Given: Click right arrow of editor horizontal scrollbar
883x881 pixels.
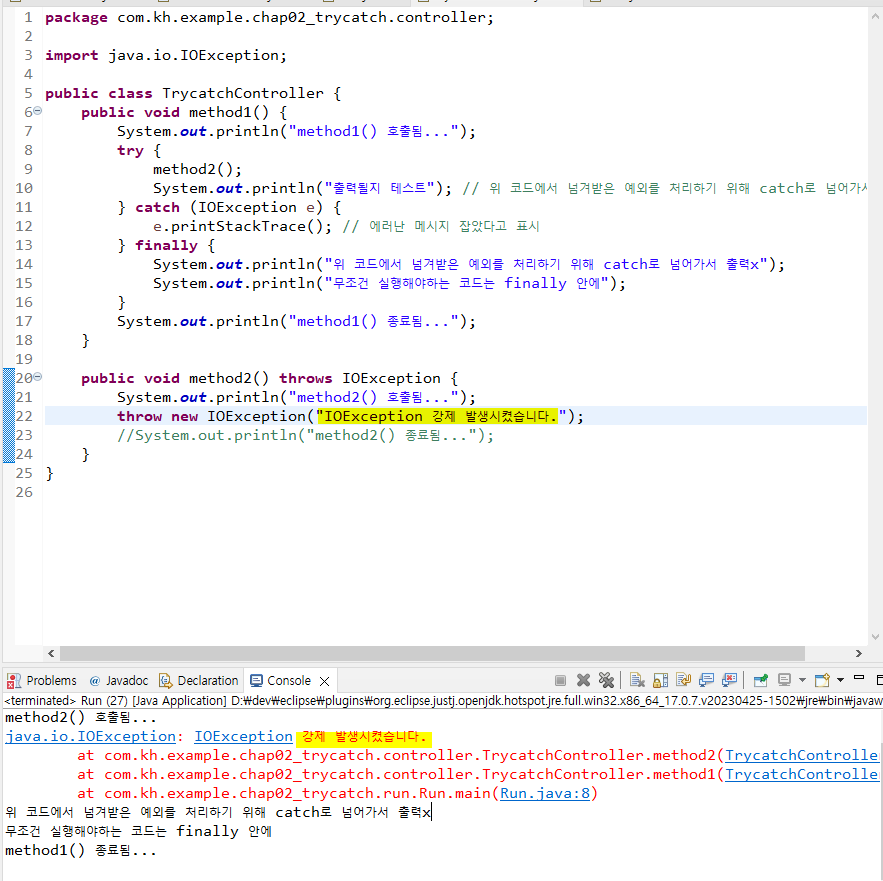Looking at the screenshot, I should click(858, 653).
